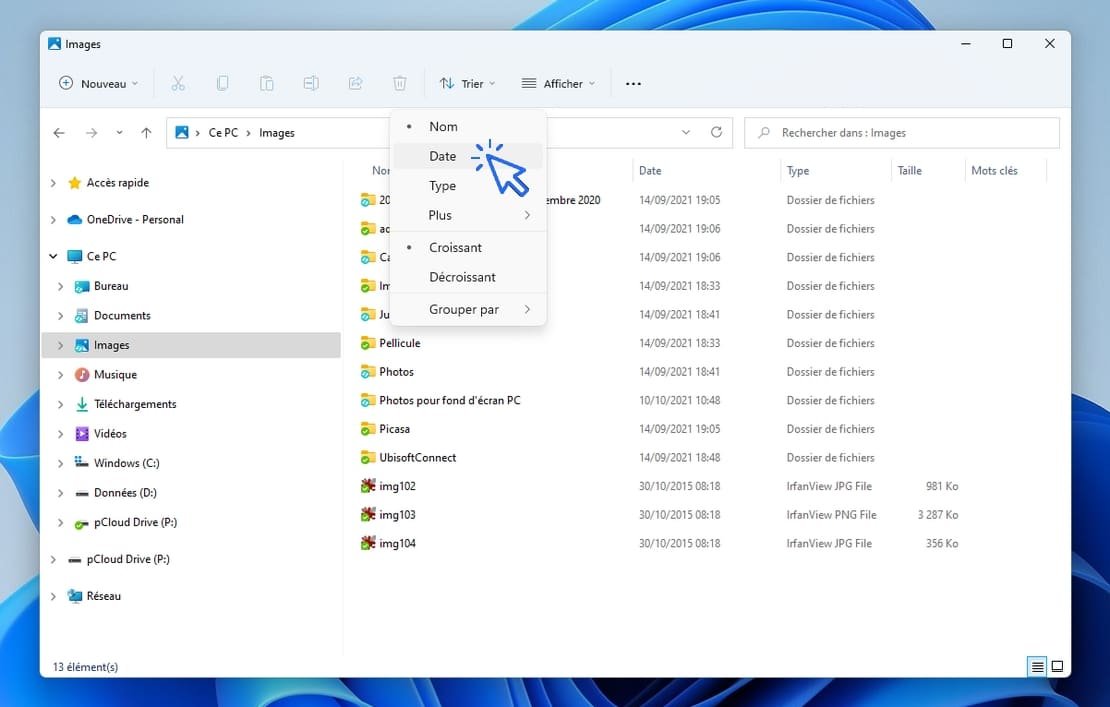
Task: Select the Accès rapide star icon
Action: click(74, 183)
